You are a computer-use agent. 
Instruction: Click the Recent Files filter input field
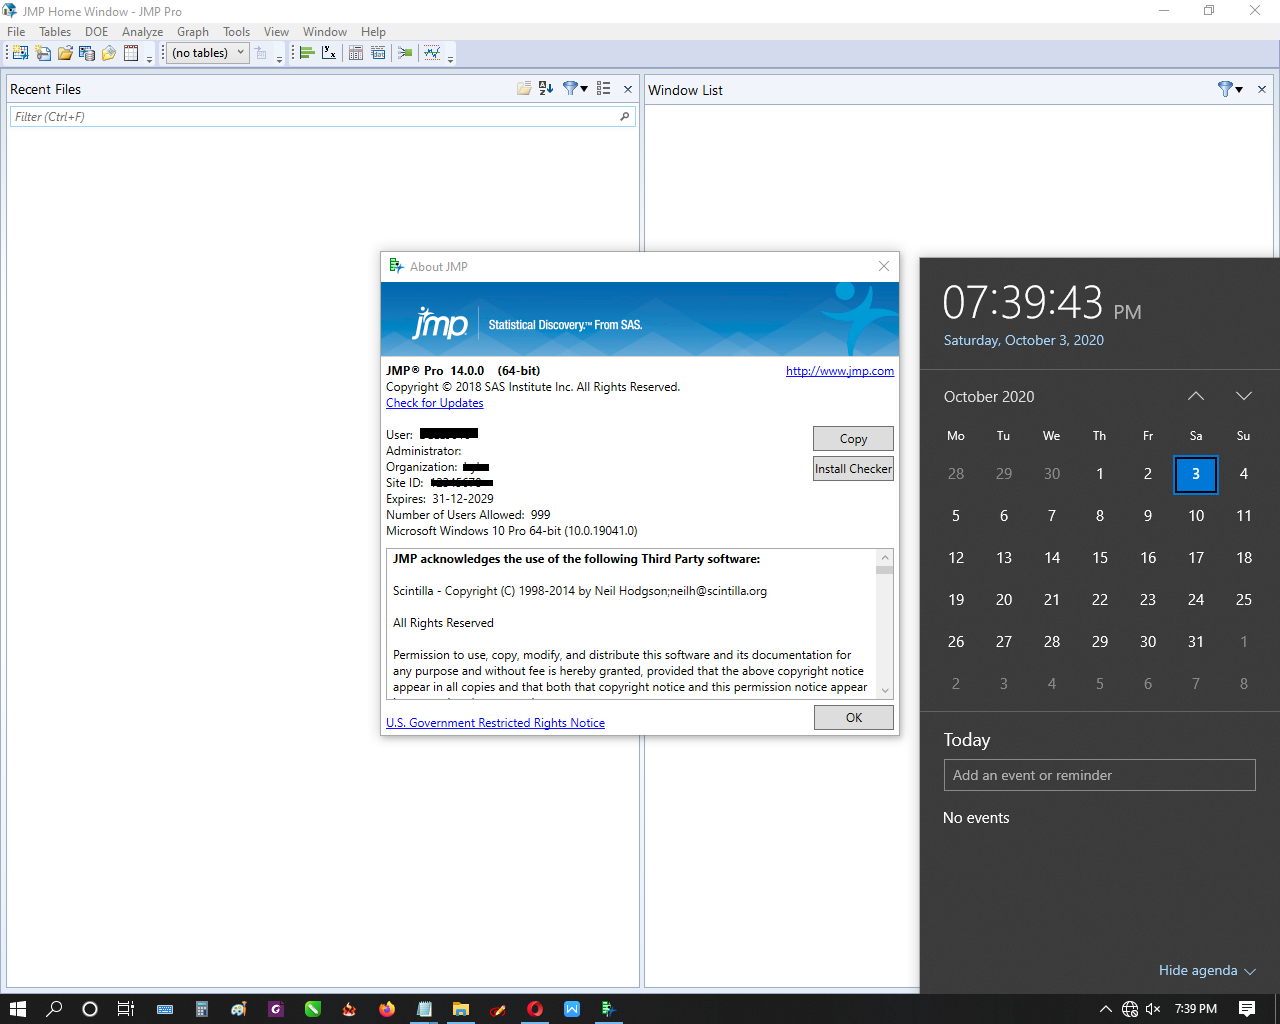(322, 117)
